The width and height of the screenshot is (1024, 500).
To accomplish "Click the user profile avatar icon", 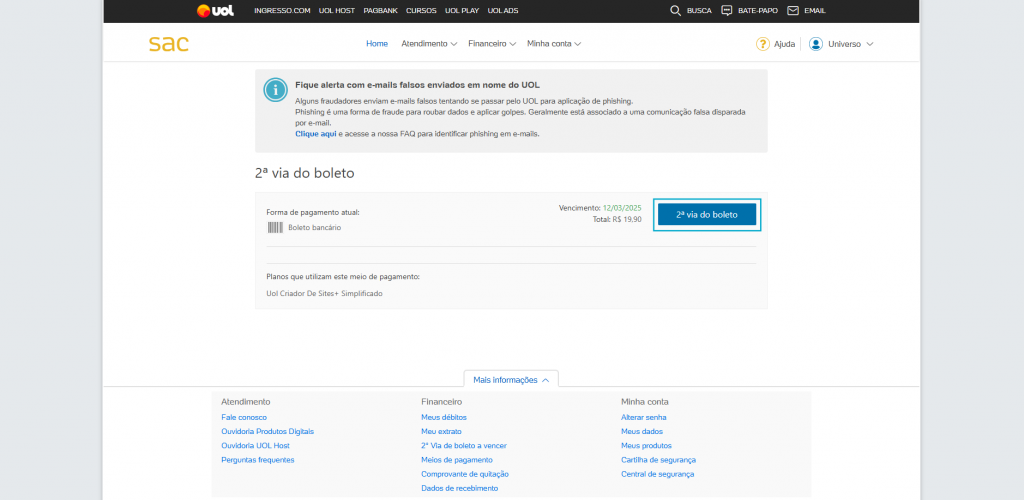I will point(816,44).
